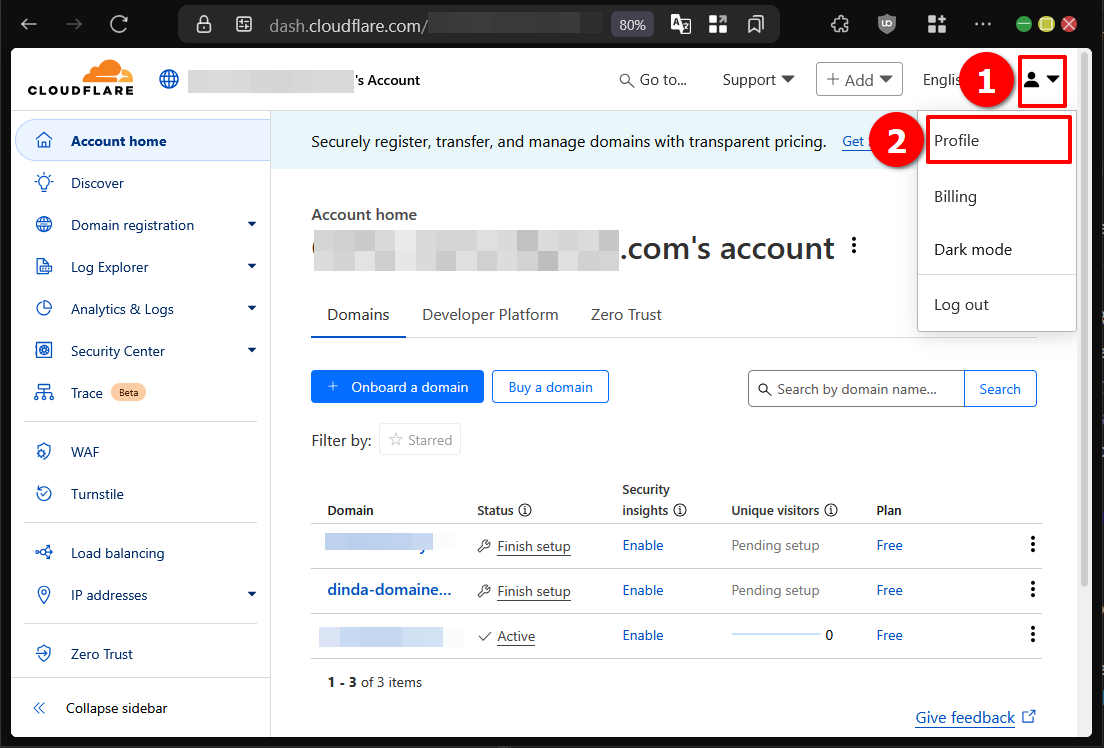1104x748 pixels.
Task: Switch to the Developer Platform tab
Action: pos(490,315)
